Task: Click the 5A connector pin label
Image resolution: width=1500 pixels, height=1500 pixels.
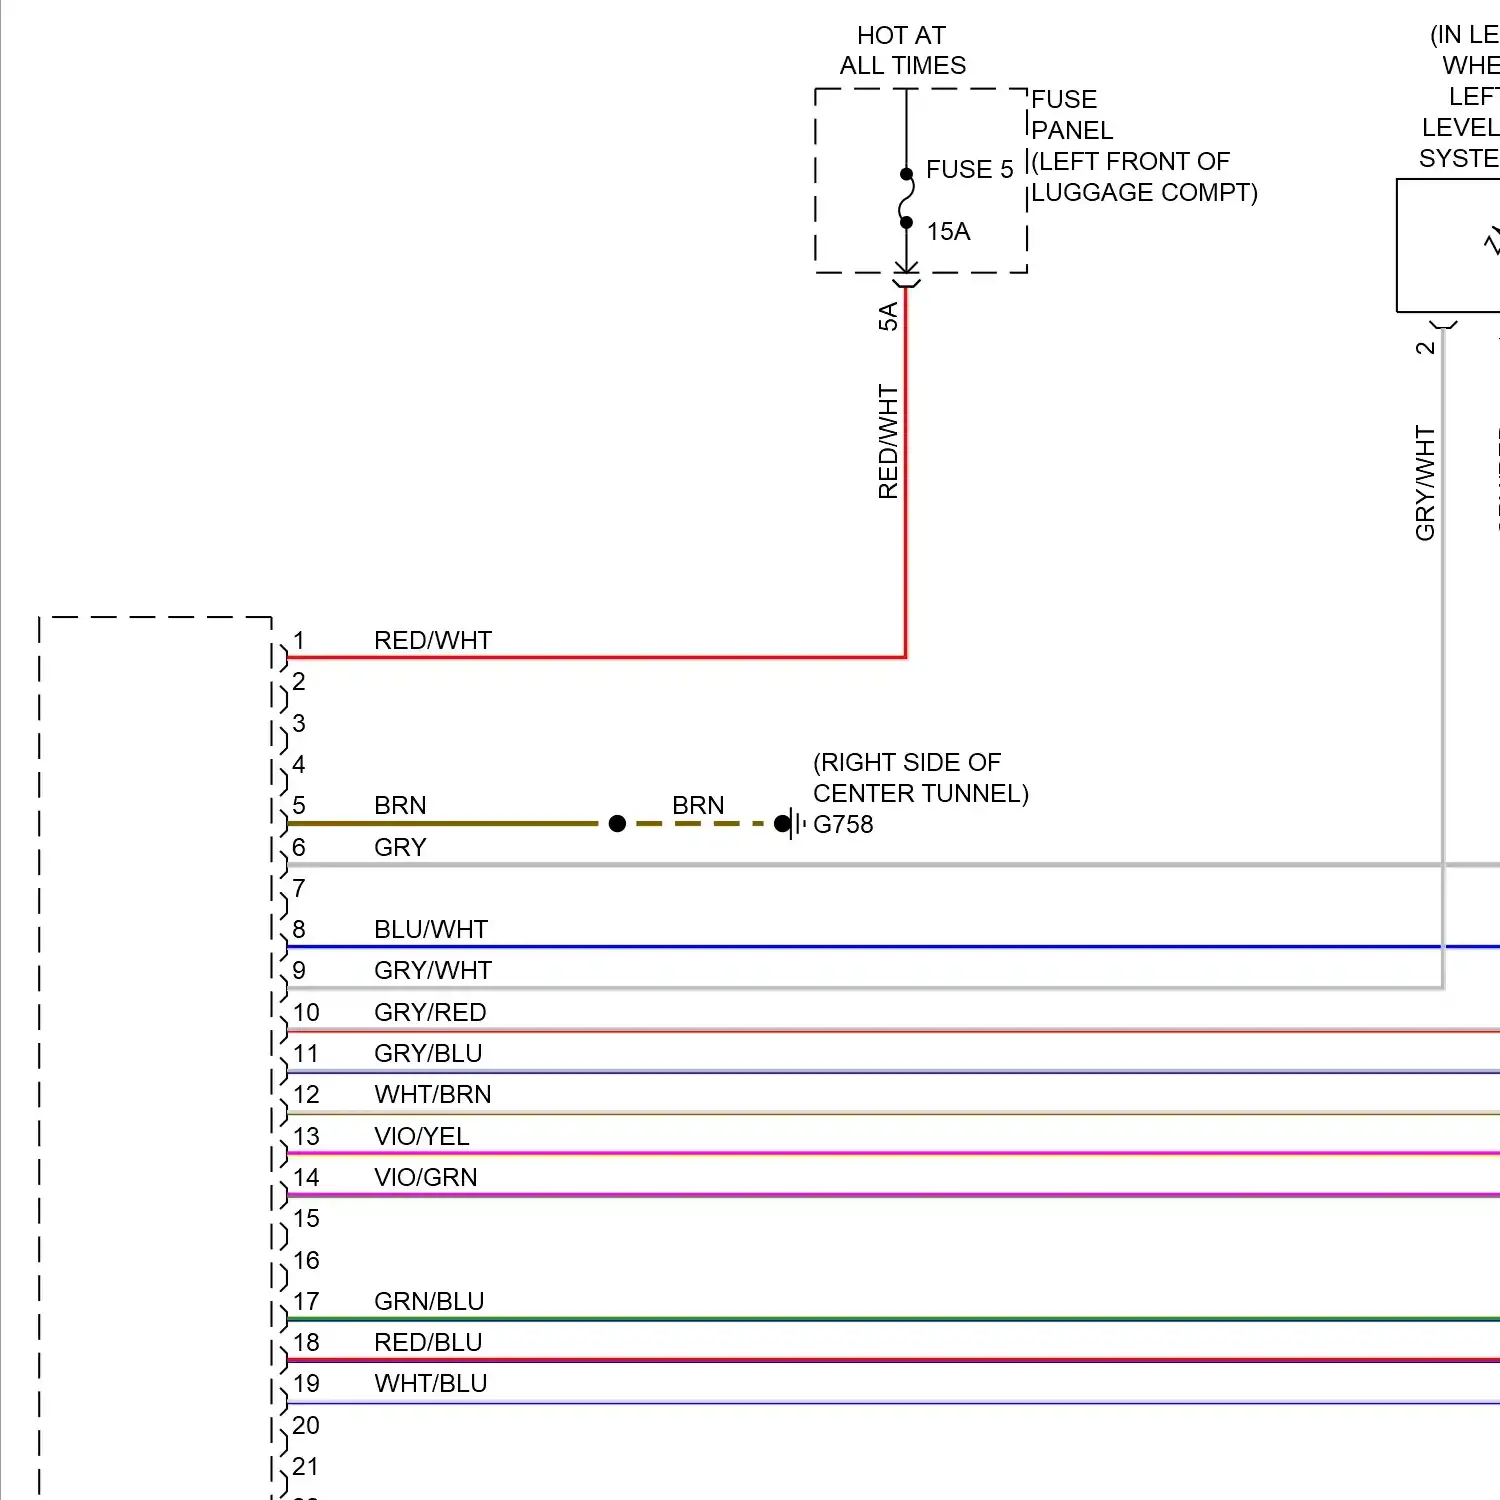Action: pos(888,317)
